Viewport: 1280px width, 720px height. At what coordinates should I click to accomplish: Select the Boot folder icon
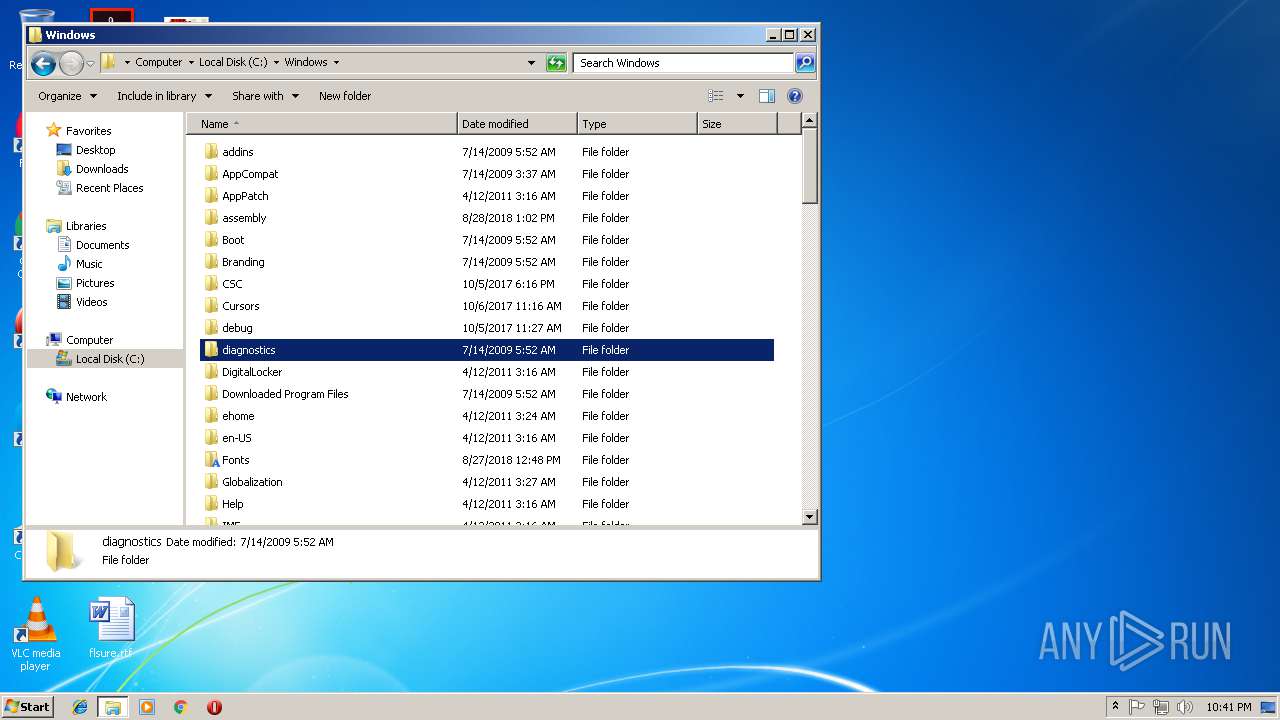211,240
